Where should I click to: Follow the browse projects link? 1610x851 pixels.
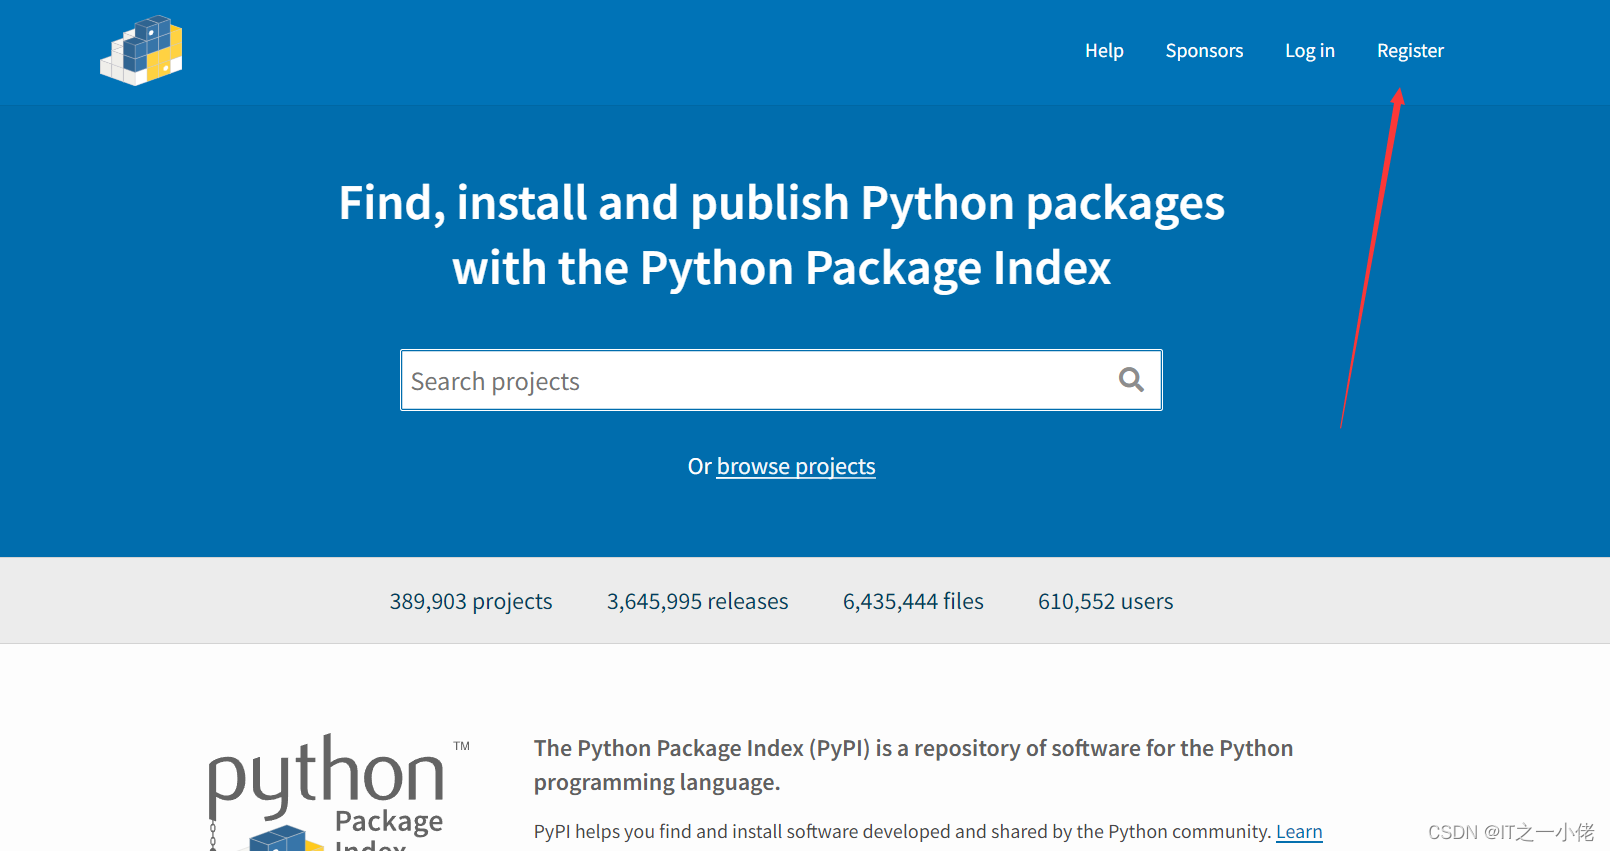[796, 467]
